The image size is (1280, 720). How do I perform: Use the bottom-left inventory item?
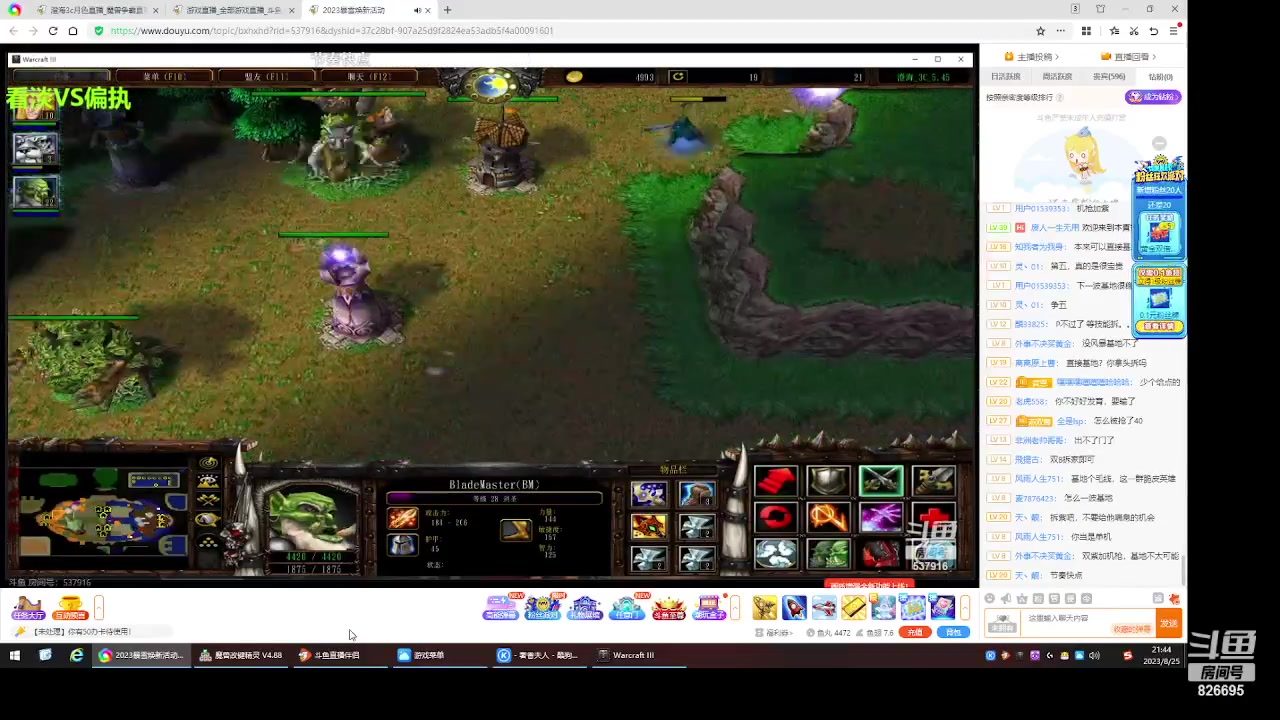click(x=649, y=558)
